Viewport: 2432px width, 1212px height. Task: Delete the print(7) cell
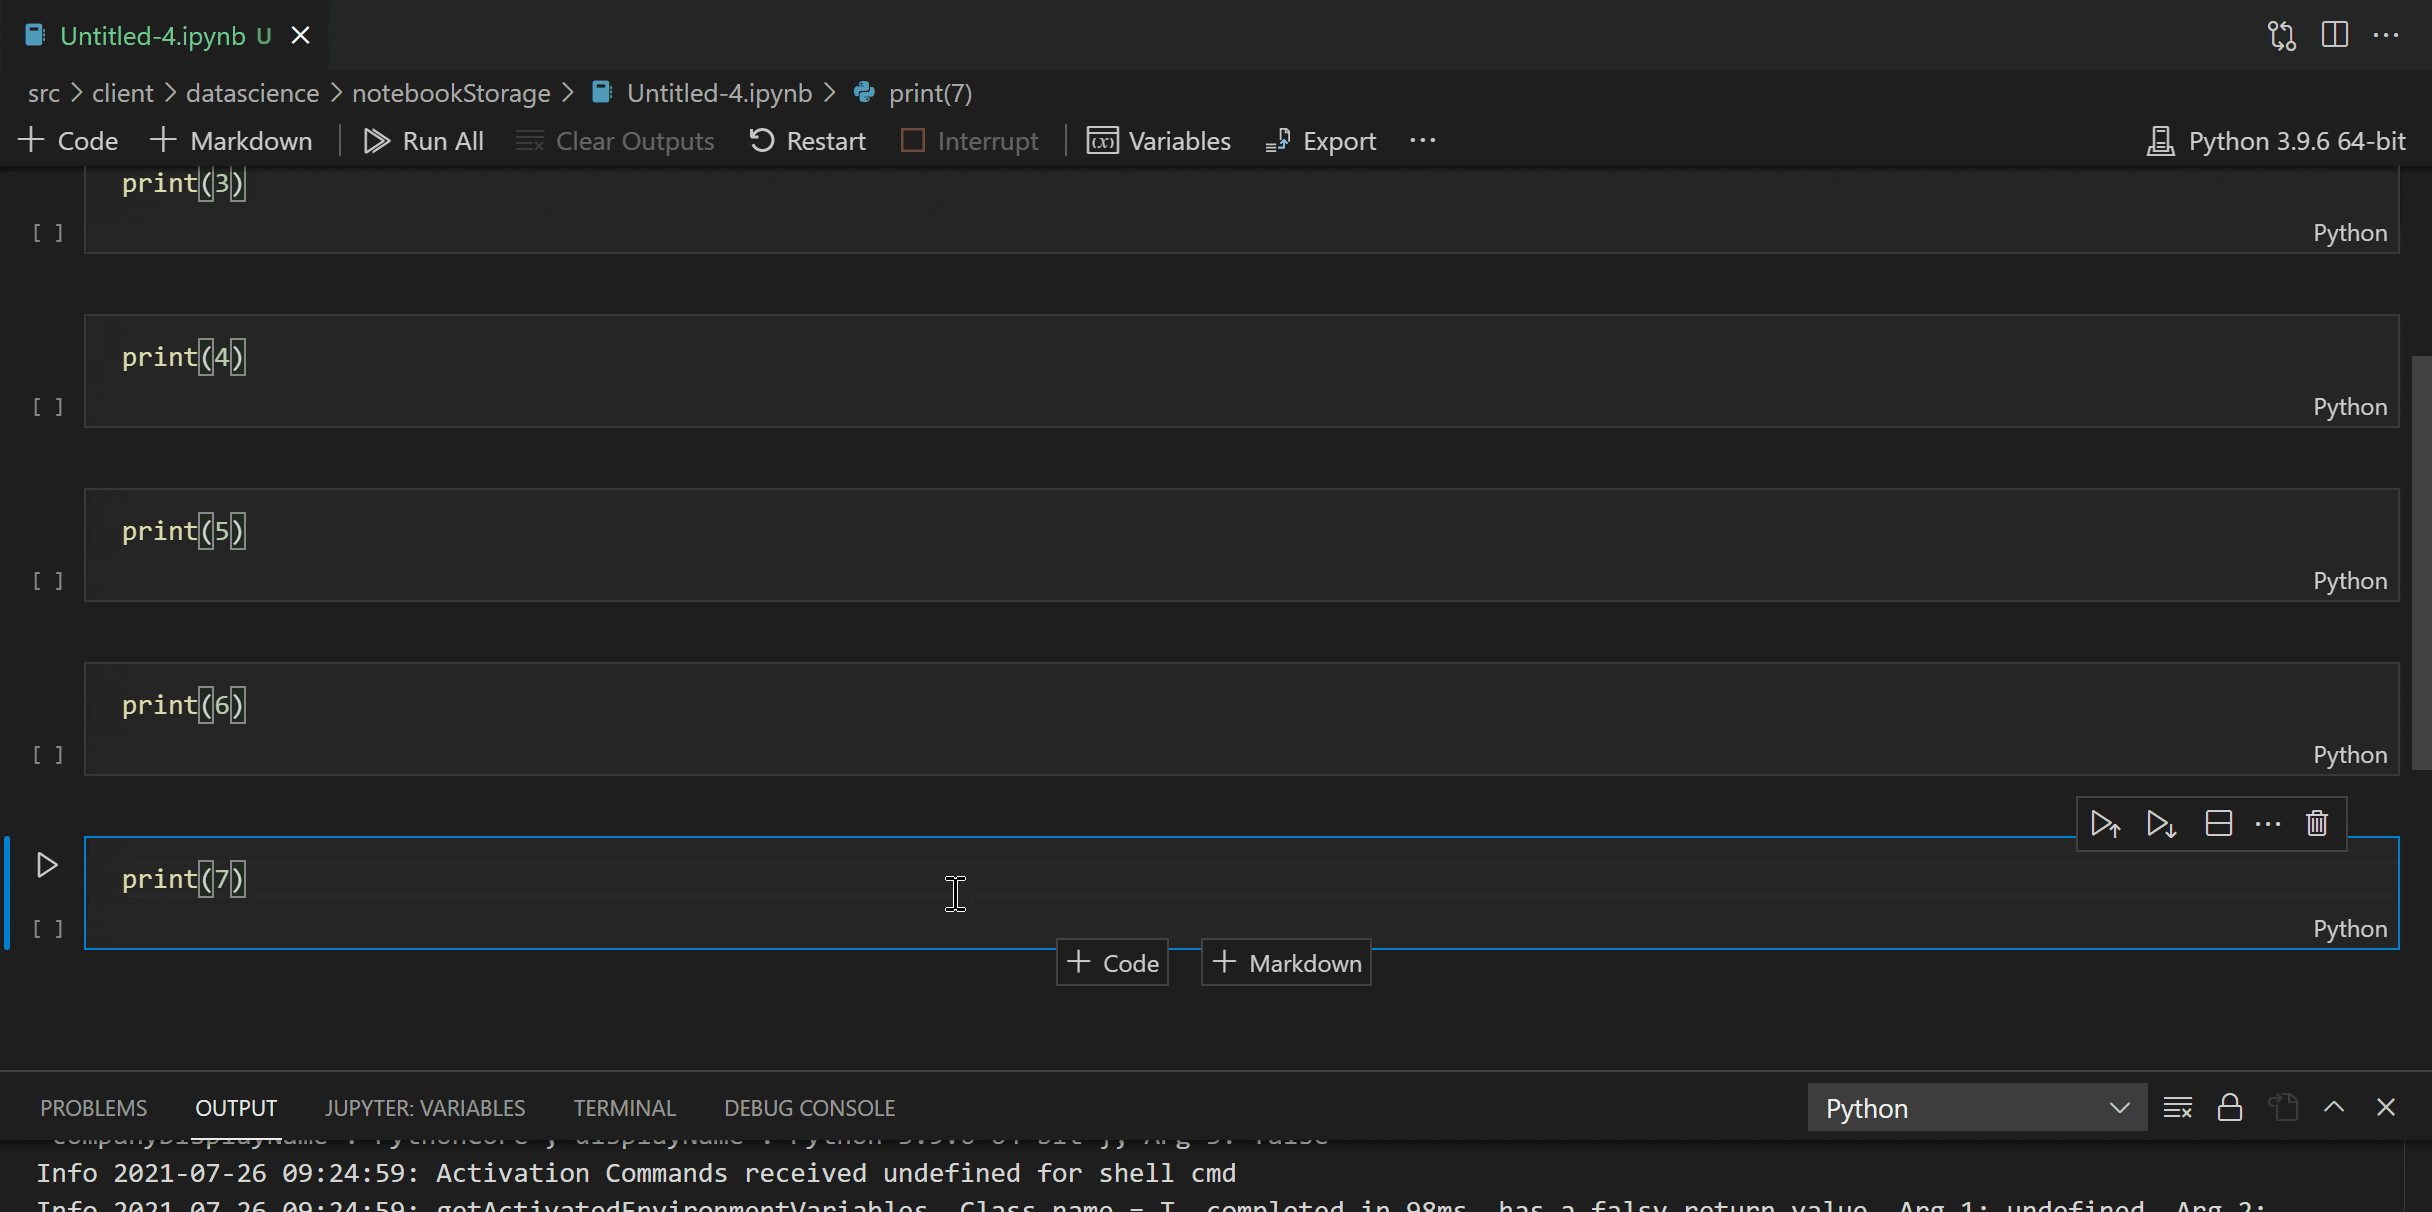point(2317,823)
